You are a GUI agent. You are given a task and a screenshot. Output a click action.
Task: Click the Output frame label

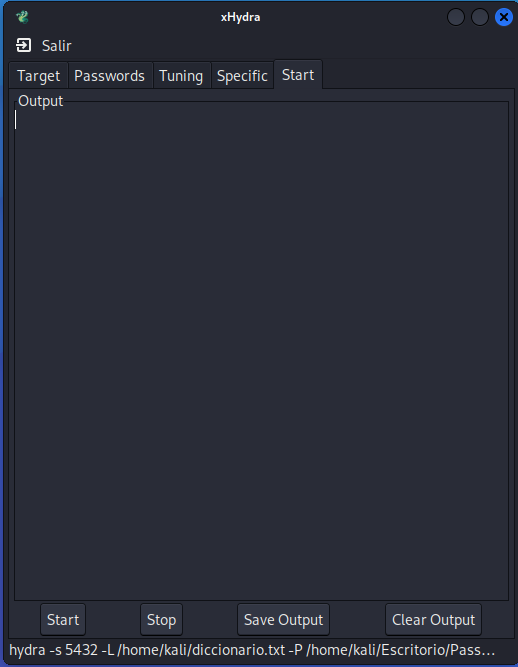tap(40, 101)
